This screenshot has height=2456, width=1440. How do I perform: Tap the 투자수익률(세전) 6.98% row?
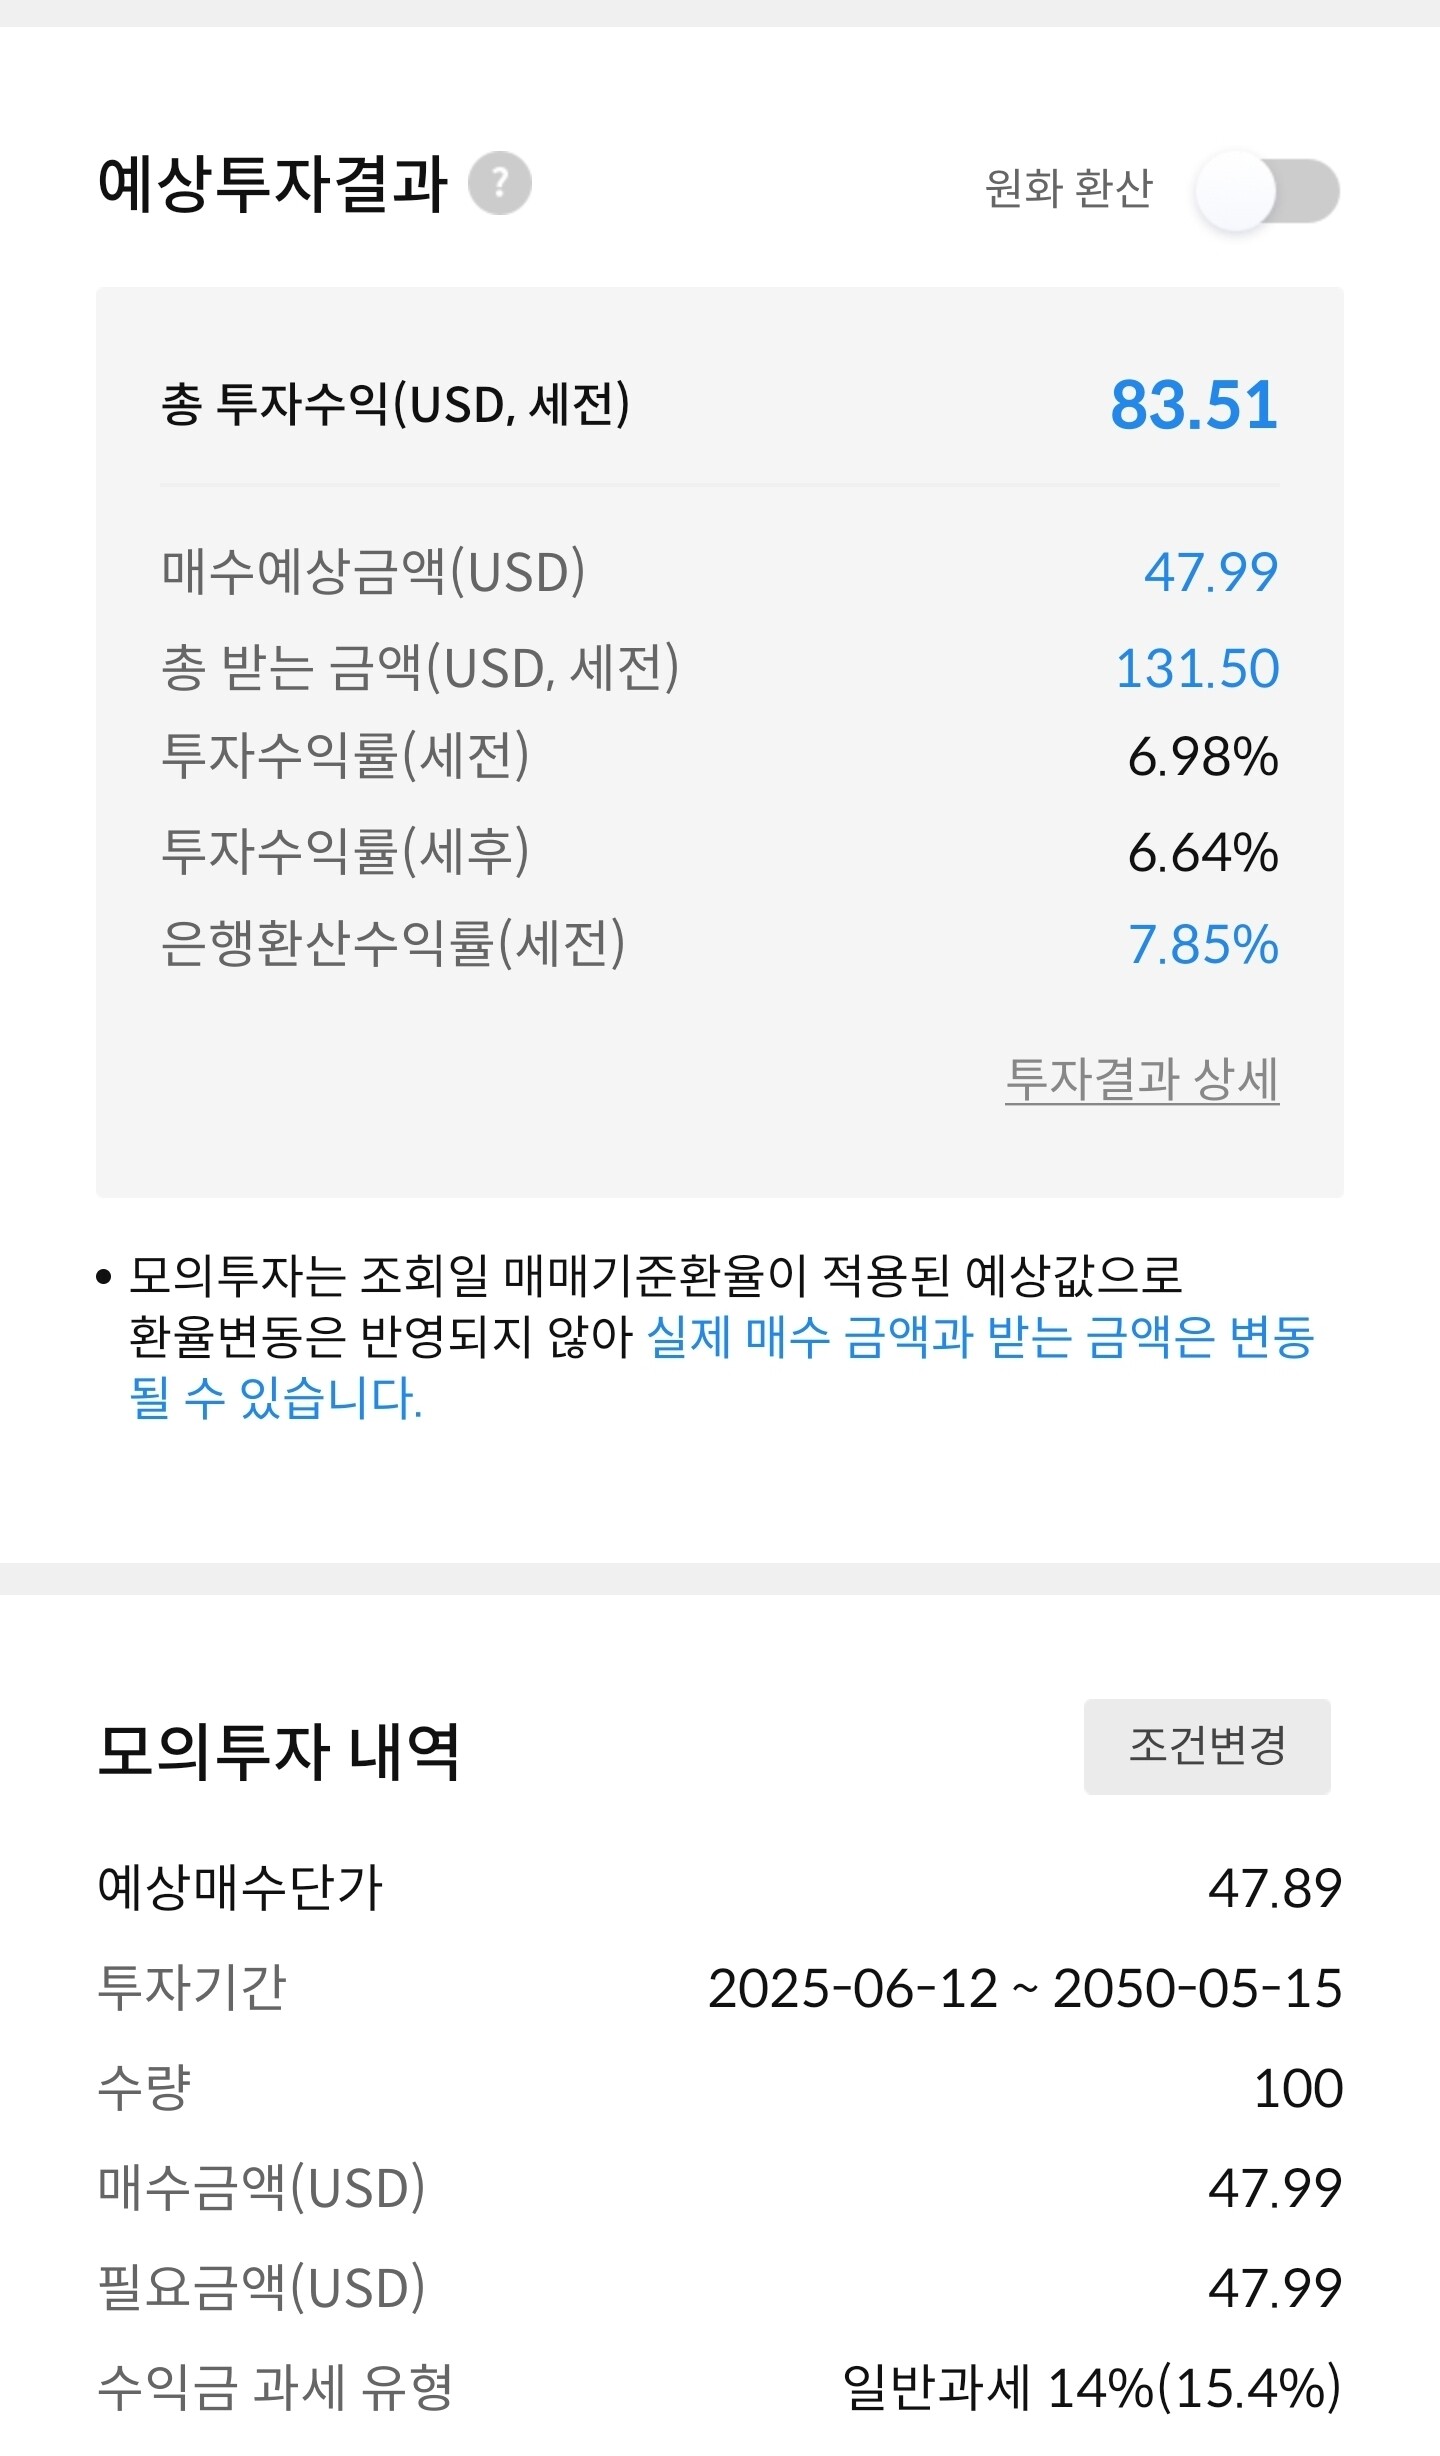coord(720,756)
